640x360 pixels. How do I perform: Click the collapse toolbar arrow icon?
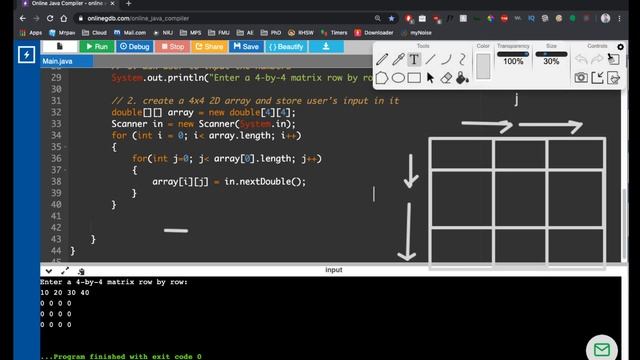[x=597, y=78]
